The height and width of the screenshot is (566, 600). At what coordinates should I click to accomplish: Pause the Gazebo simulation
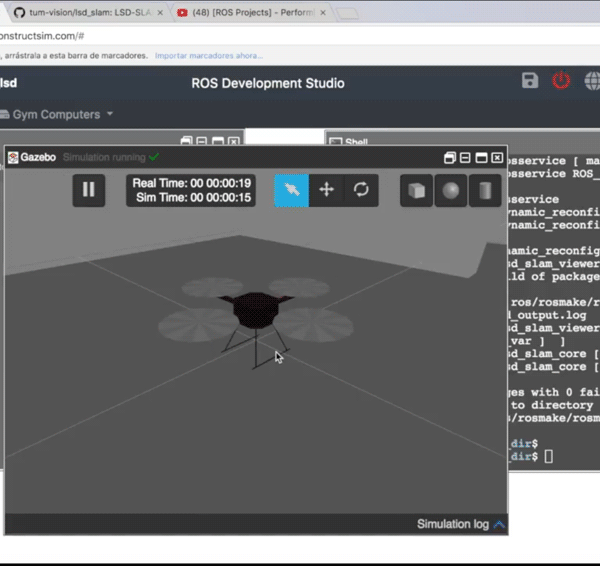(89, 190)
